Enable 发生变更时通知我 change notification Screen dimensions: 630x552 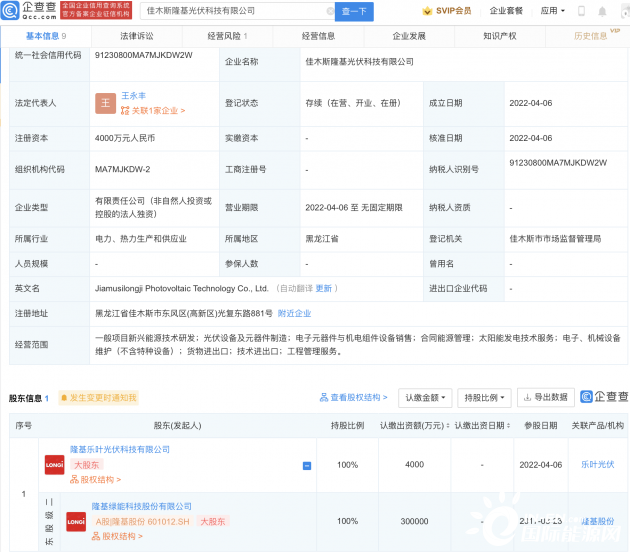[x=99, y=398]
